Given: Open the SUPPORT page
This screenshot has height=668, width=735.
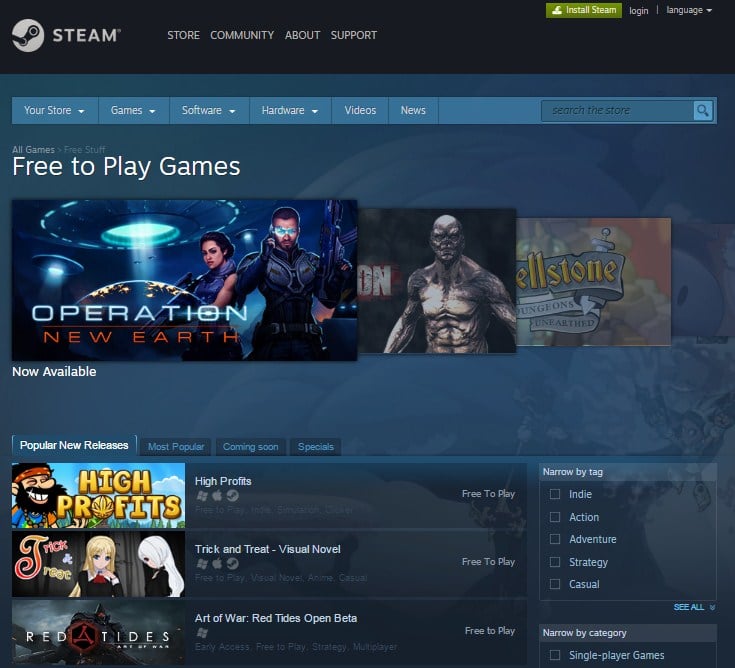Looking at the screenshot, I should pyautogui.click(x=354, y=35).
